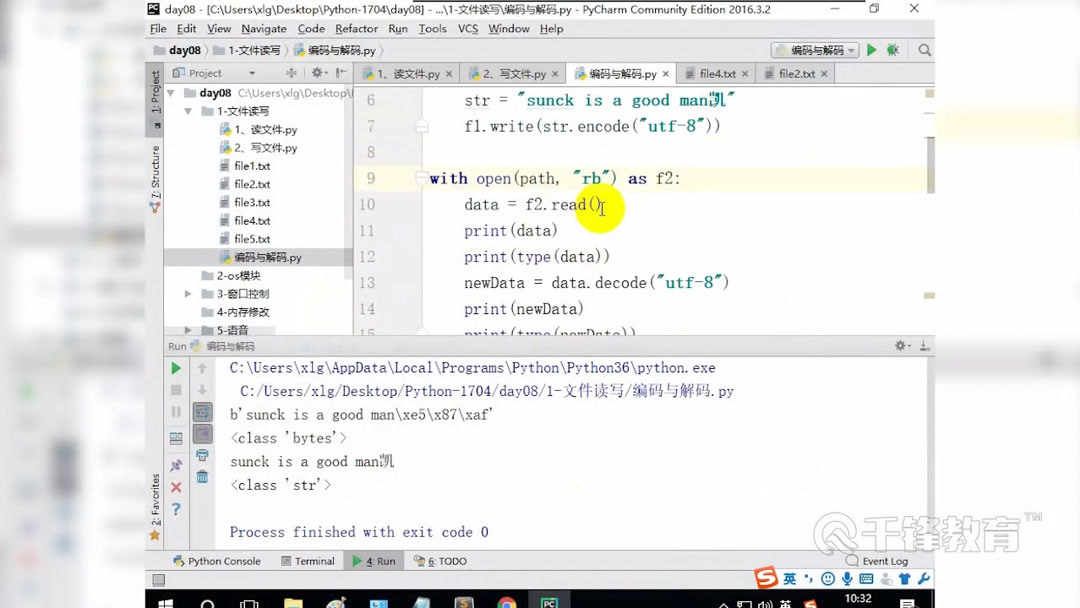Image resolution: width=1080 pixels, height=608 pixels.
Task: Open Search everywhere with the magnifier icon
Action: (923, 49)
